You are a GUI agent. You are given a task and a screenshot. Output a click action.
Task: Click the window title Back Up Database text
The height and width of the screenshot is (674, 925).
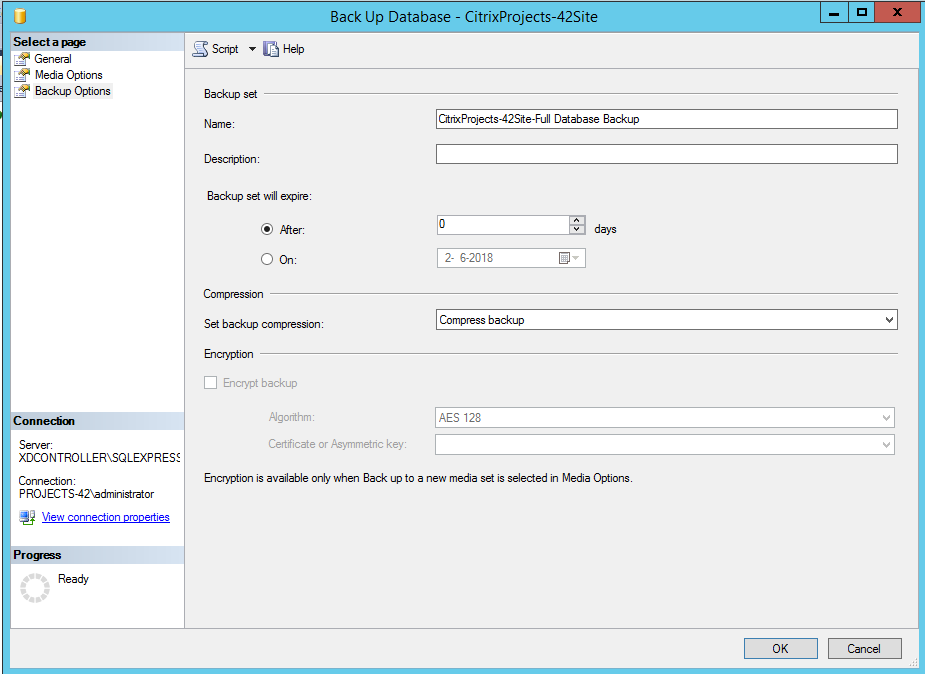pos(464,17)
